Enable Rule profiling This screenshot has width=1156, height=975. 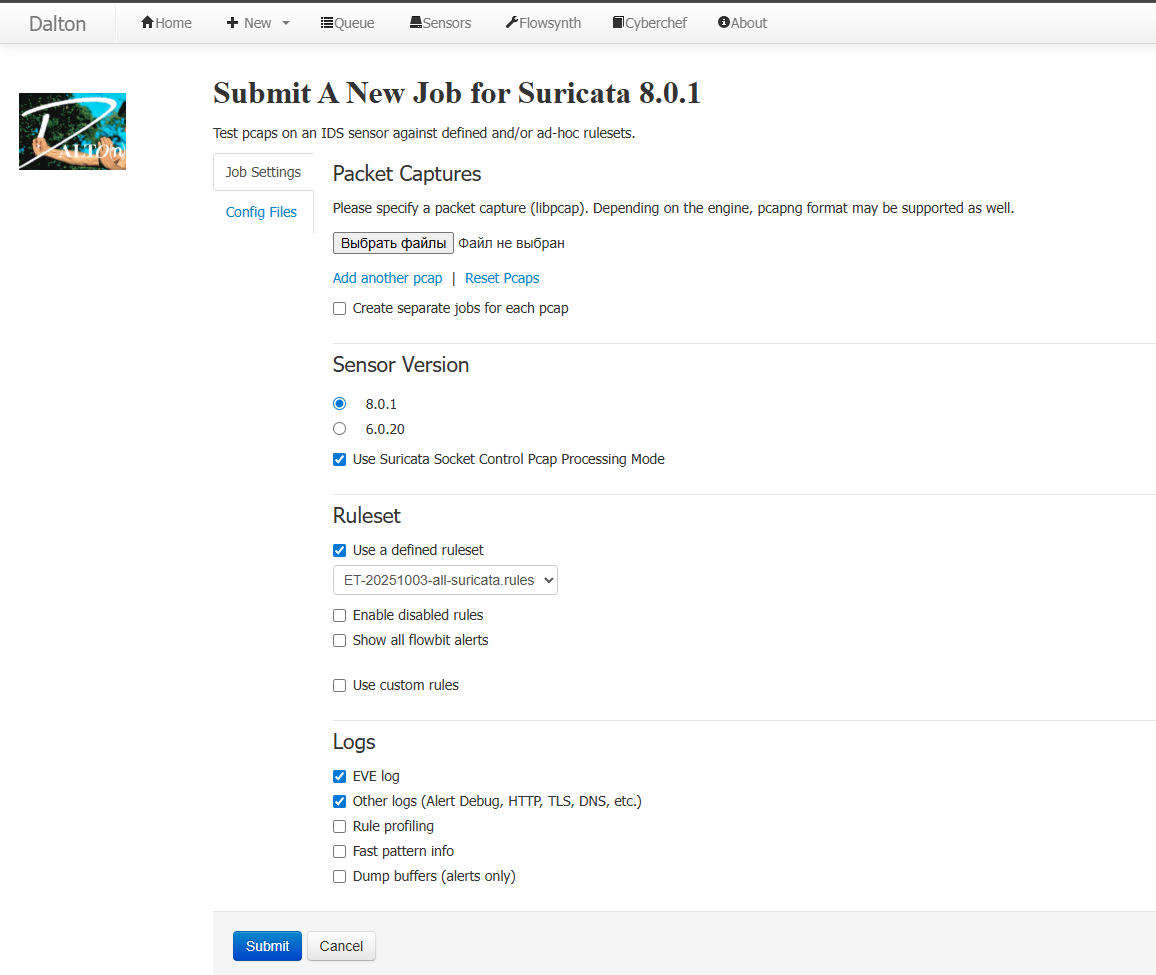point(339,826)
